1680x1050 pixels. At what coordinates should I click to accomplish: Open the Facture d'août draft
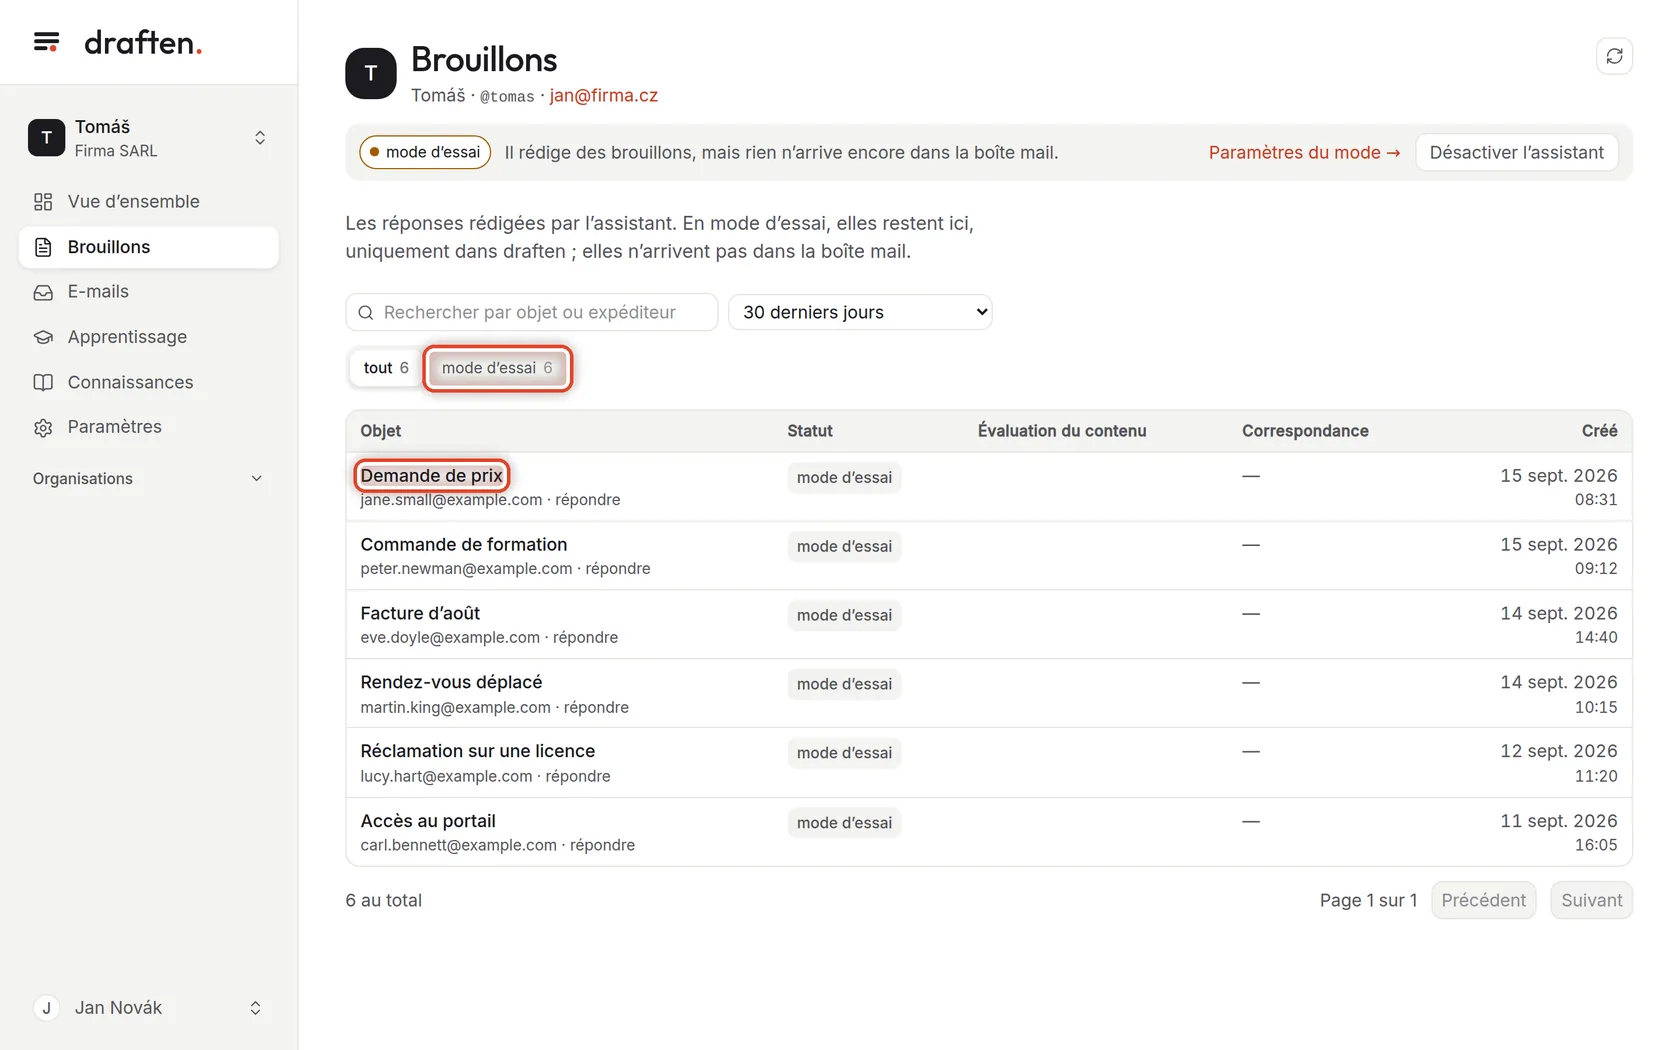pyautogui.click(x=420, y=614)
